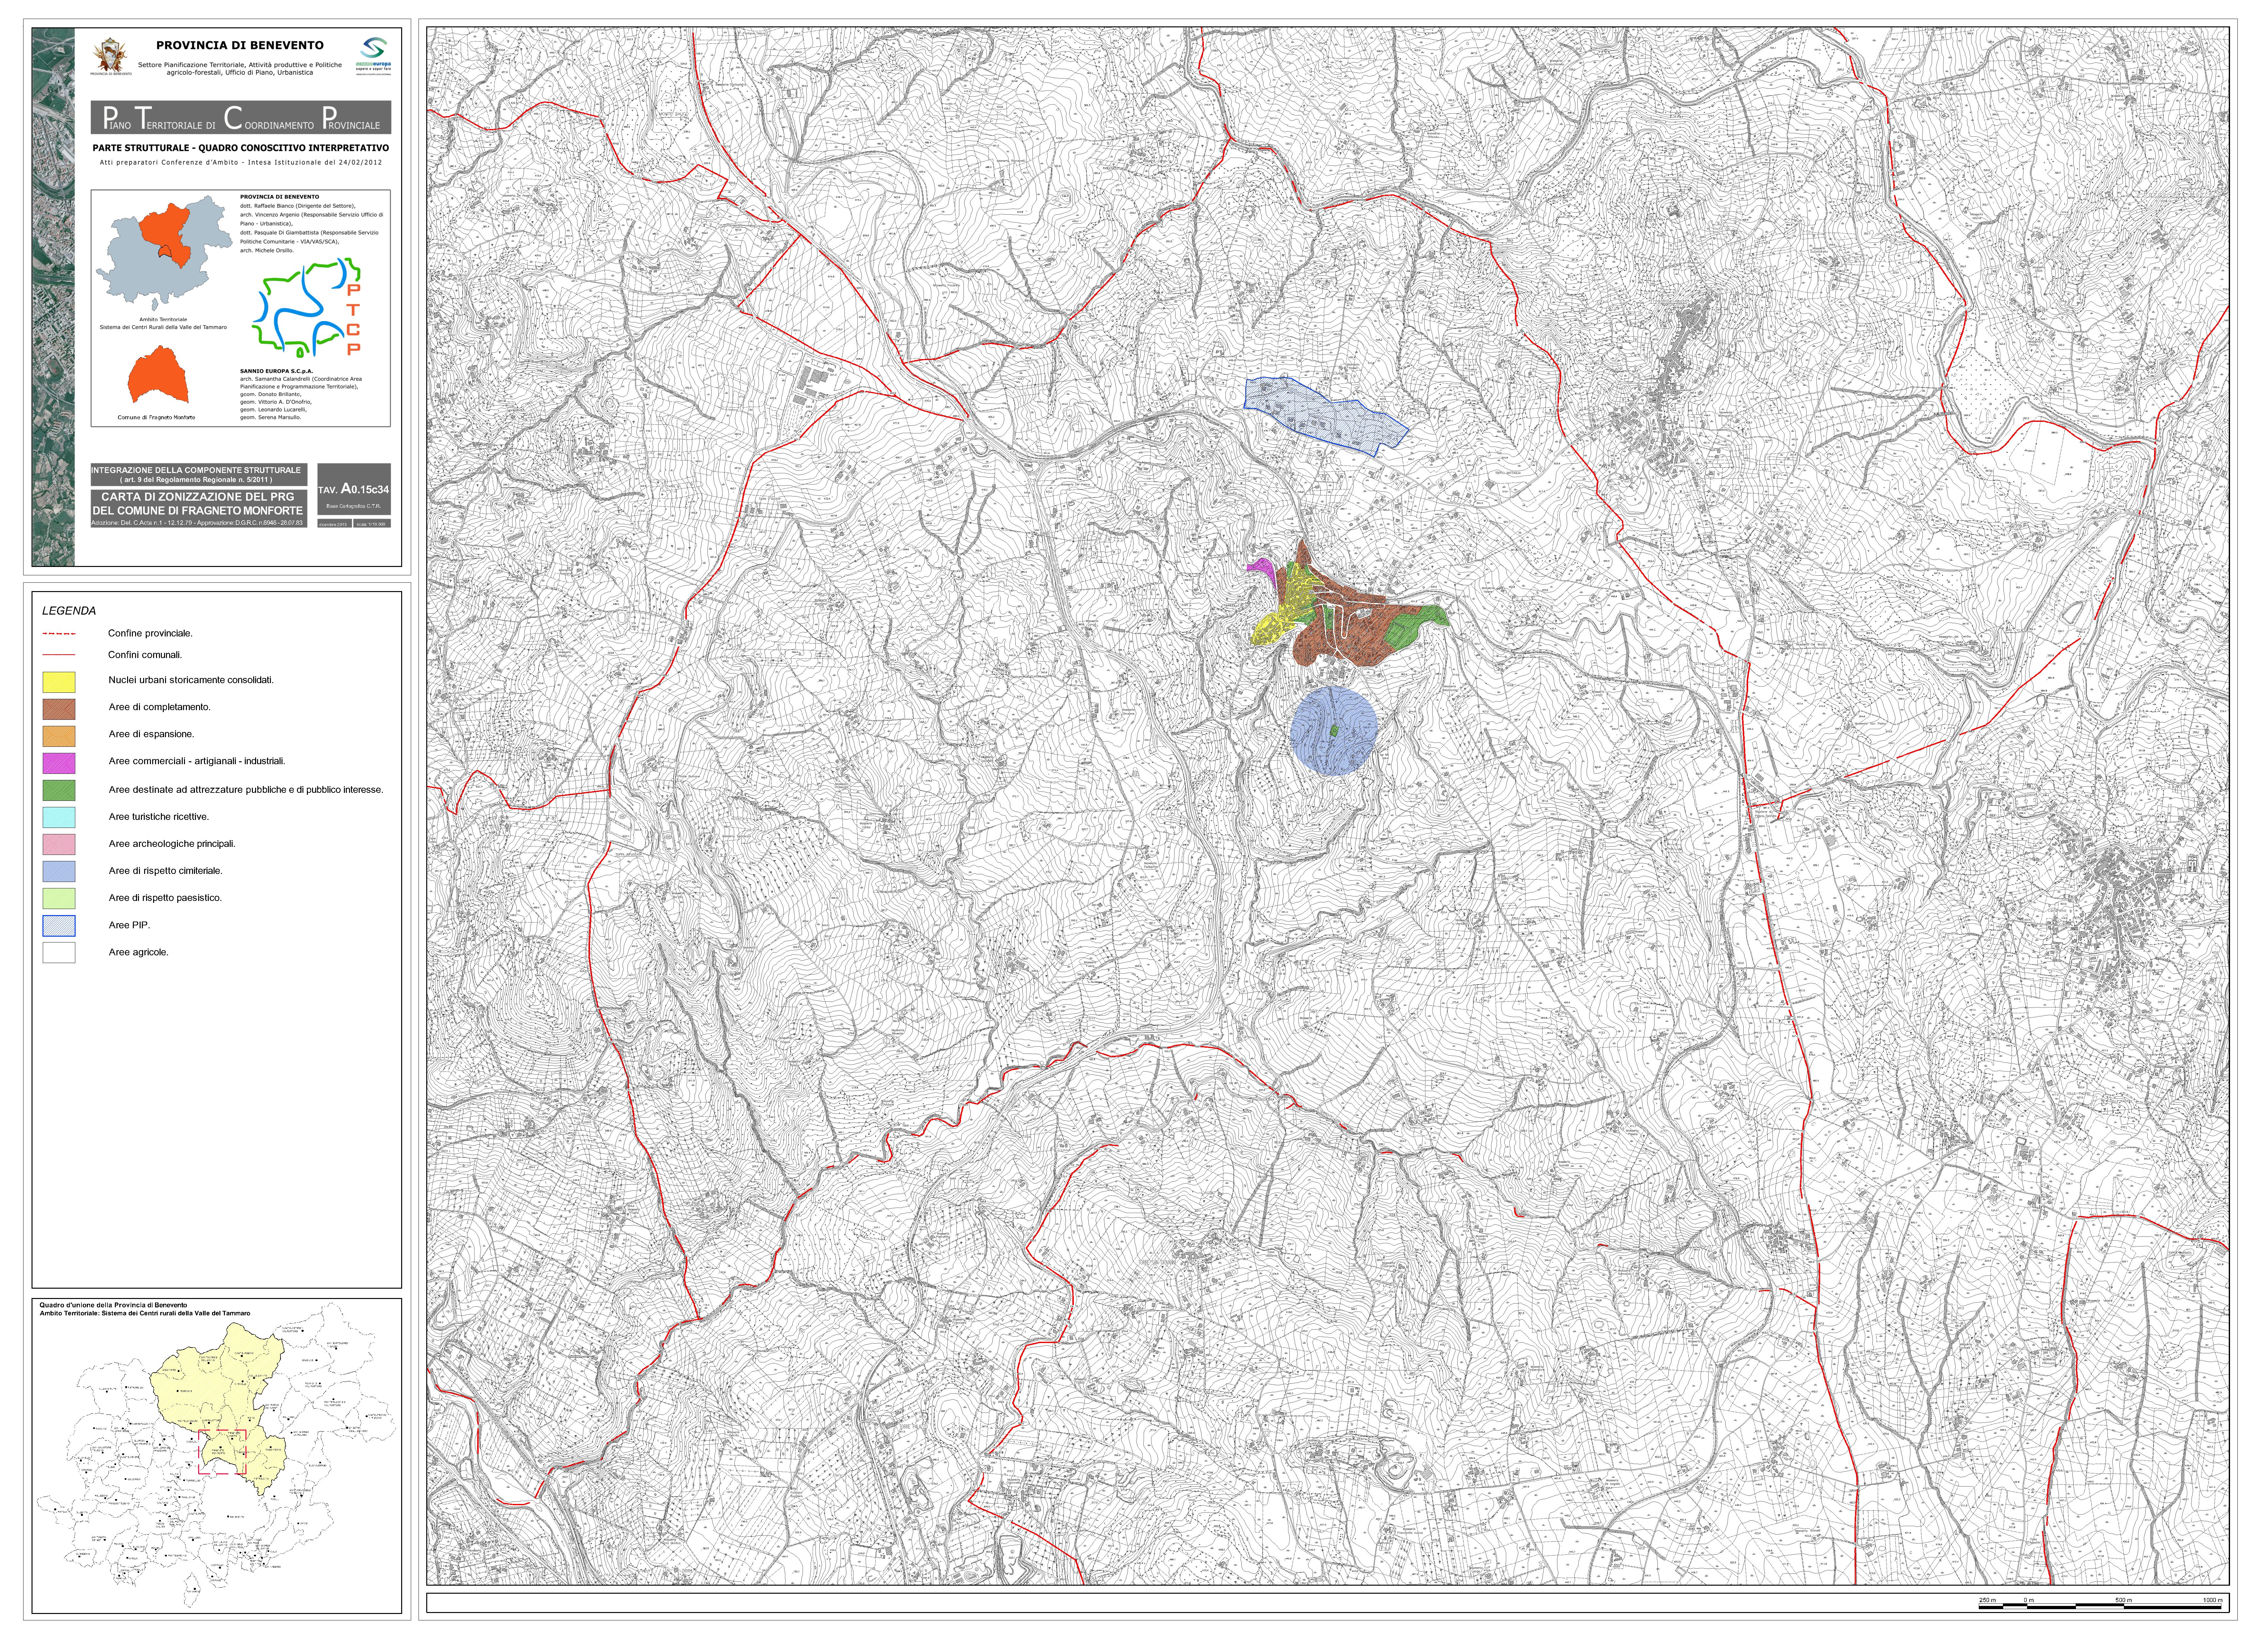Click the "Atti preparatori Conferenze d'Ambito" line
The width and height of the screenshot is (2268, 1641).
(x=241, y=162)
